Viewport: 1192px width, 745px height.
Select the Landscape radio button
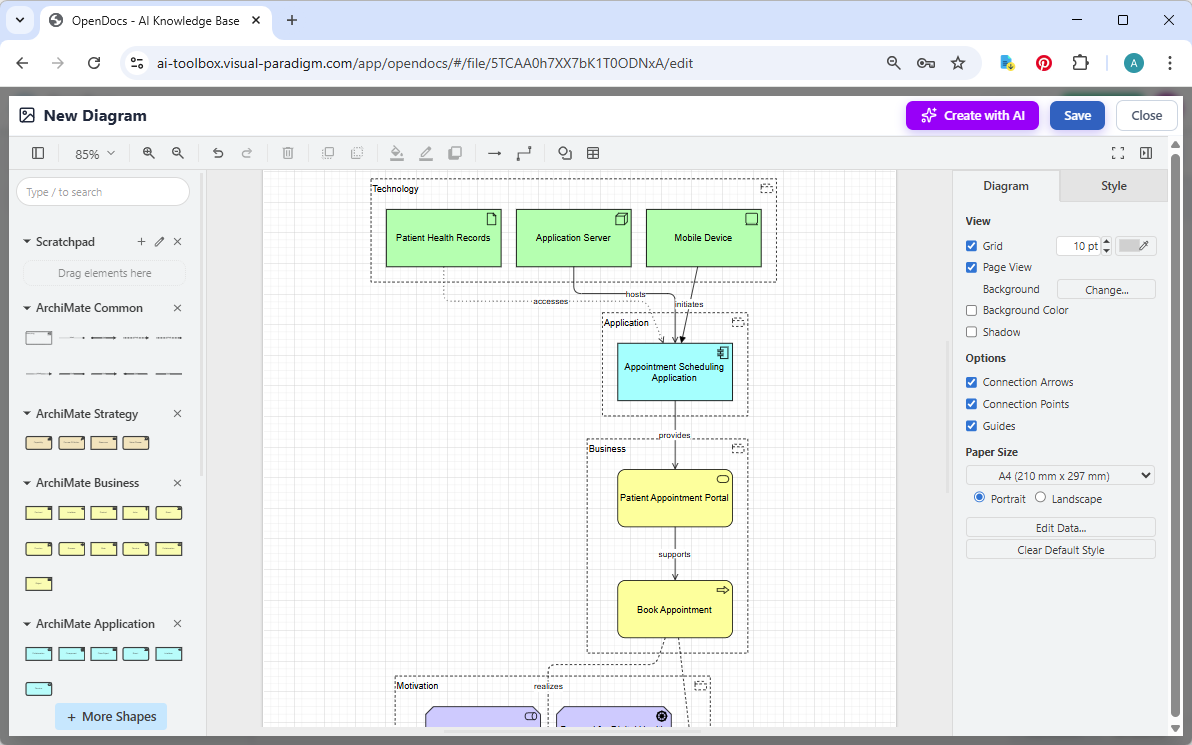click(x=1041, y=498)
